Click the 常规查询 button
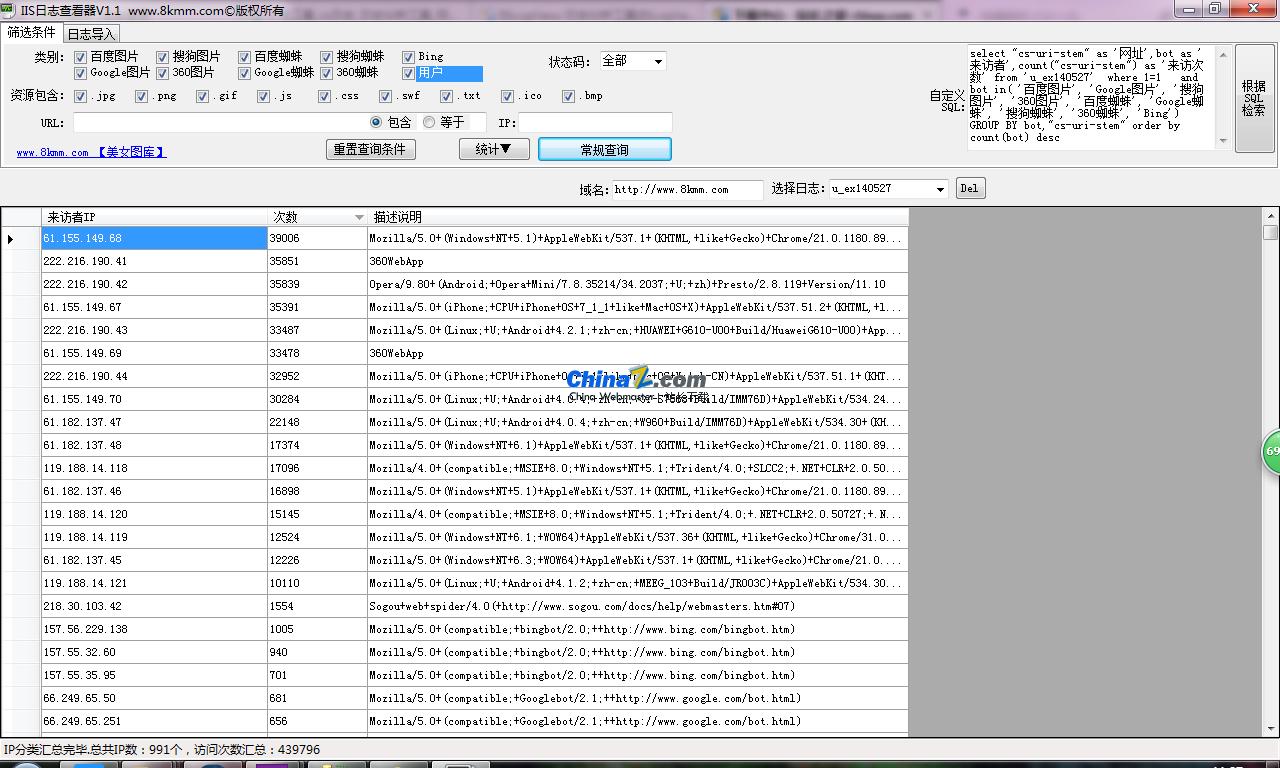Image resolution: width=1280 pixels, height=768 pixels. click(605, 149)
